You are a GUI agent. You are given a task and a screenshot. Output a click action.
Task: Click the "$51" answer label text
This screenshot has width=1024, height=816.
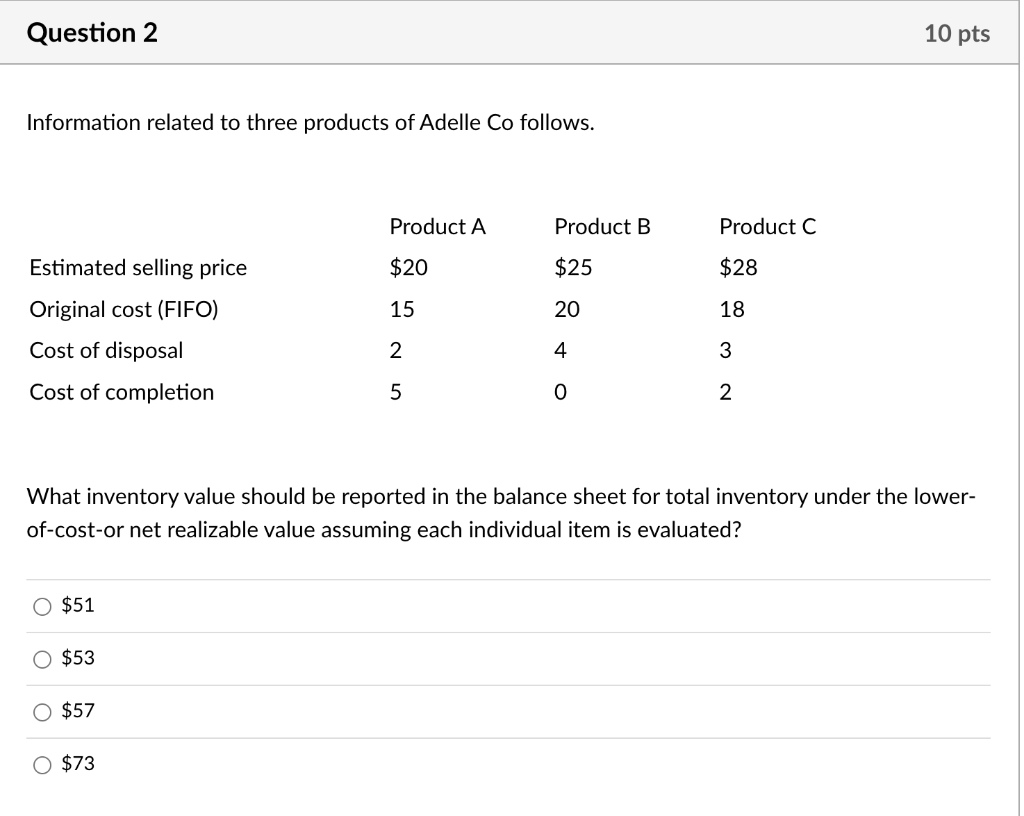(78, 605)
